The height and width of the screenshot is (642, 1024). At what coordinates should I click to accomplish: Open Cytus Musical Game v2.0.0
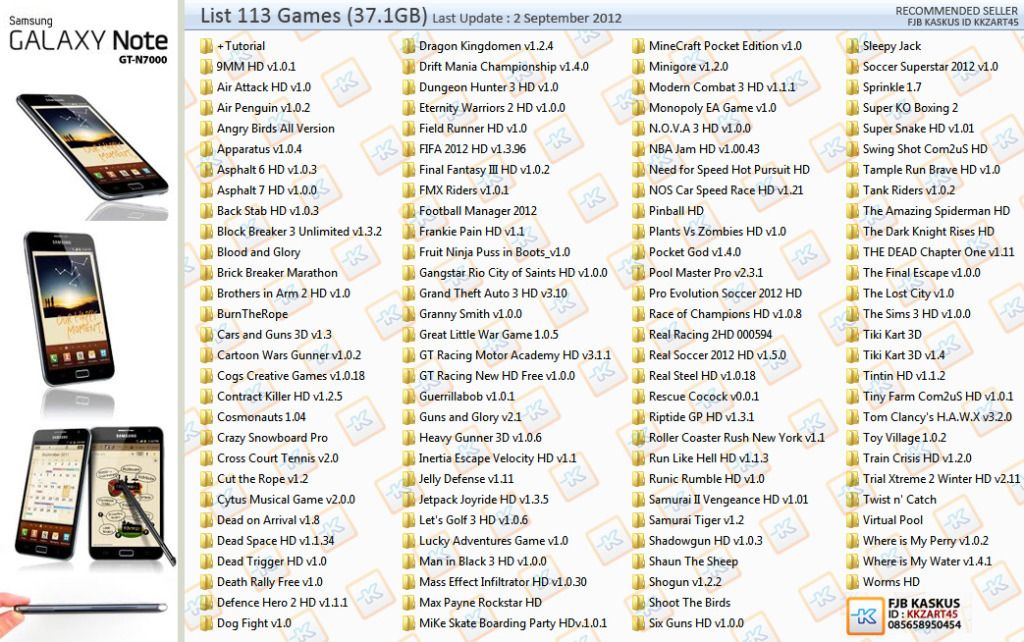point(286,500)
